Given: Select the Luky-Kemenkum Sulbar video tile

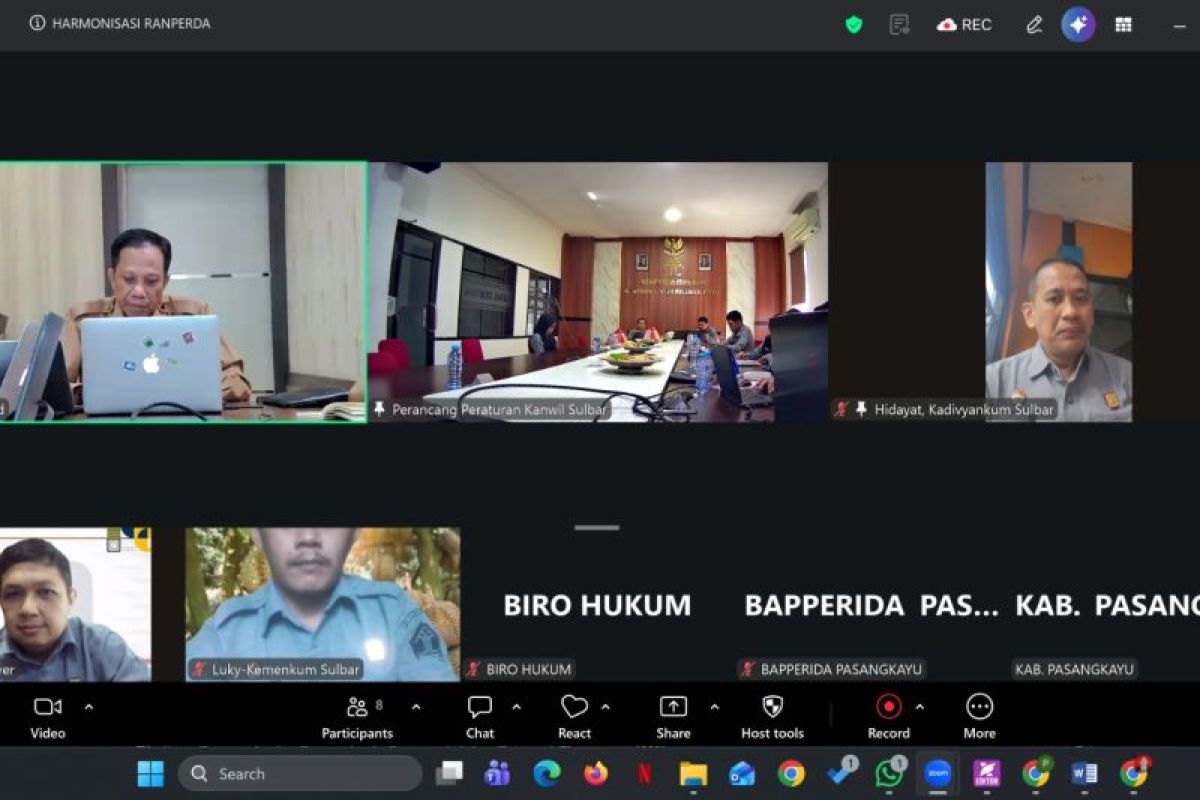Looking at the screenshot, I should tap(323, 604).
